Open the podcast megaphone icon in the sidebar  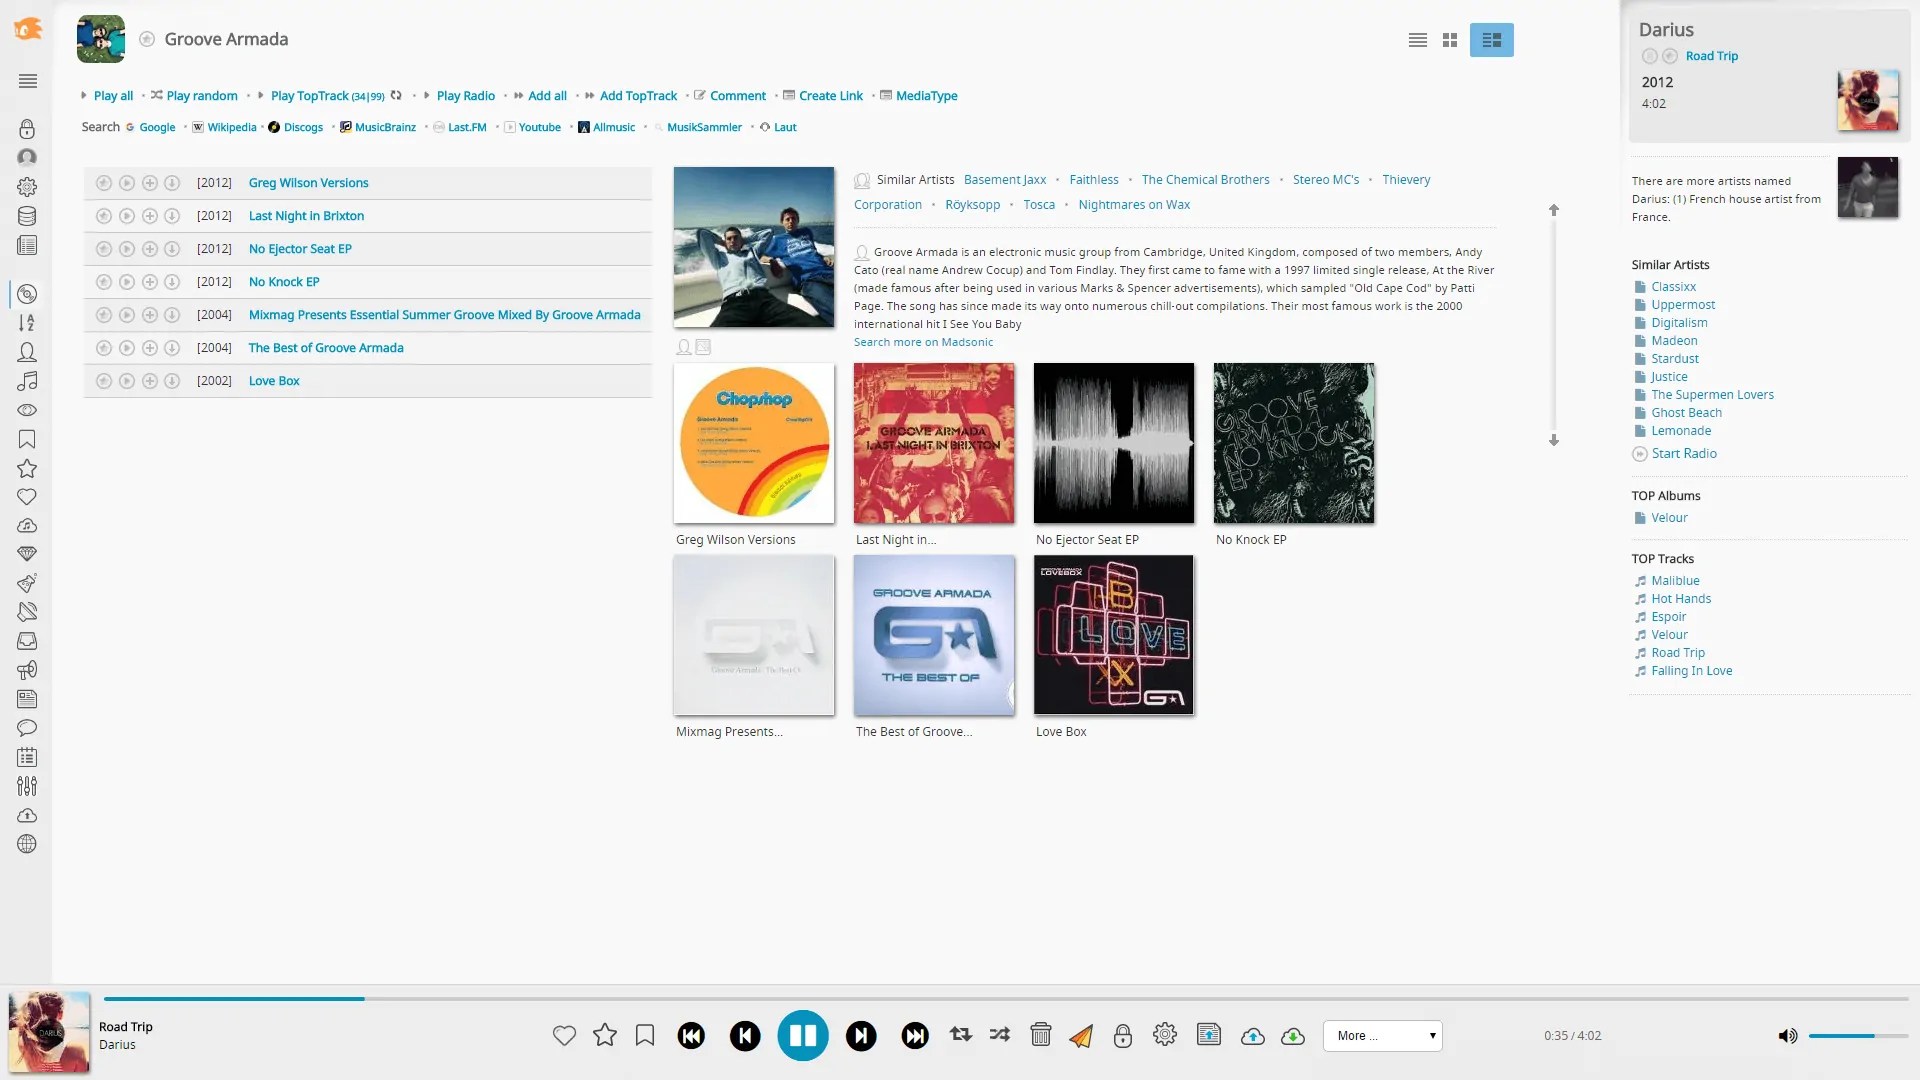click(27, 670)
